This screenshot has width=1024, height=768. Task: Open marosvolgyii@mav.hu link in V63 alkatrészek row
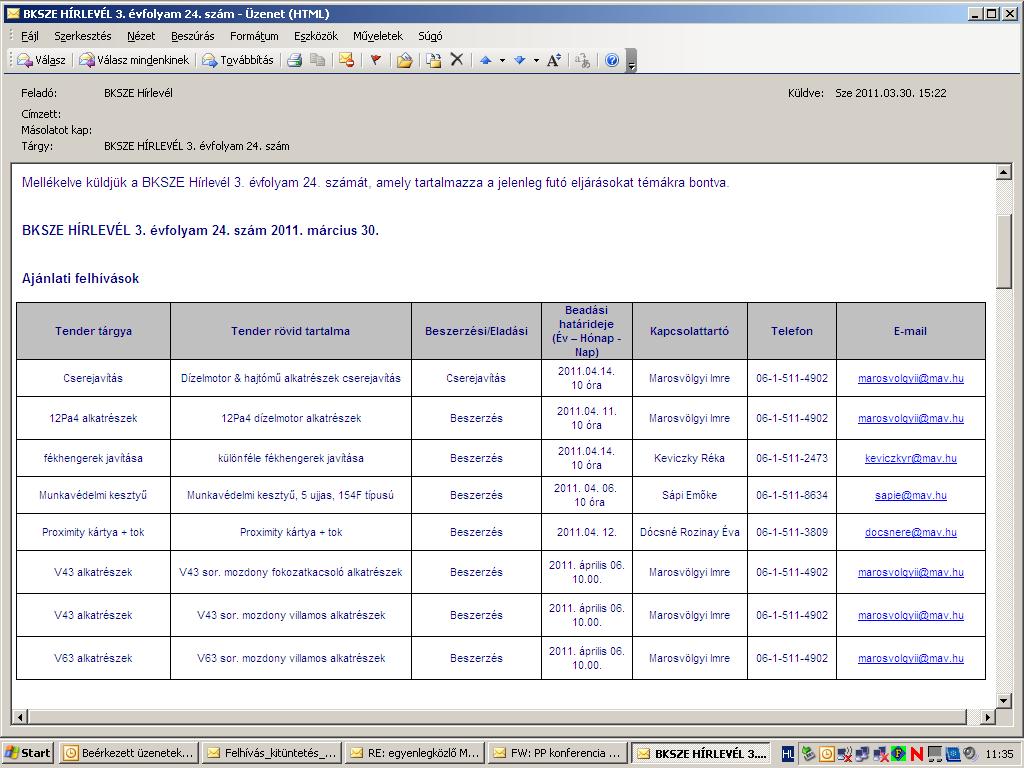[x=910, y=658]
